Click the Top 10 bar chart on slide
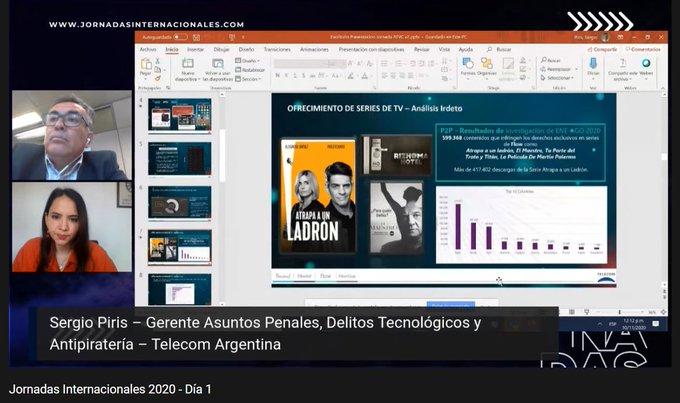This screenshot has height=403, width=680. [521, 225]
